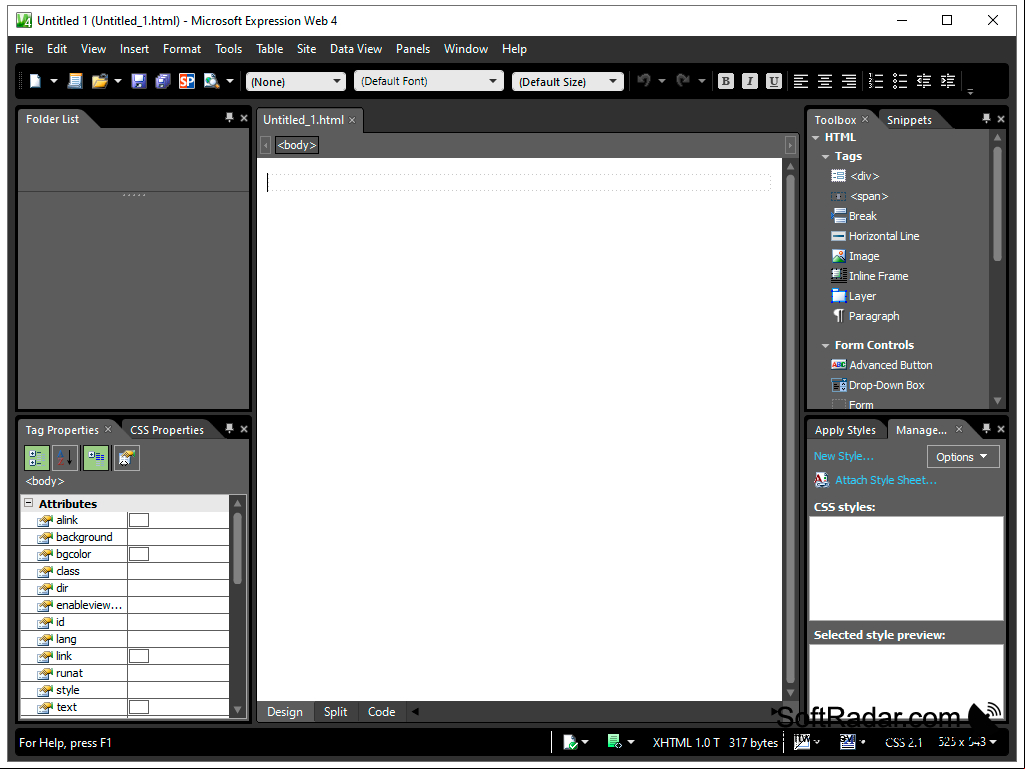Screen dimensions: 1025x769
Task: Select the Paragraph tool
Action: click(x=865, y=316)
